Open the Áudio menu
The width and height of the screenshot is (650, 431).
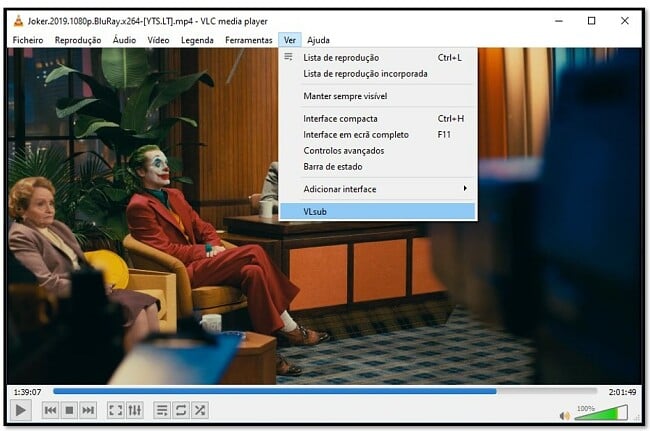(x=124, y=40)
